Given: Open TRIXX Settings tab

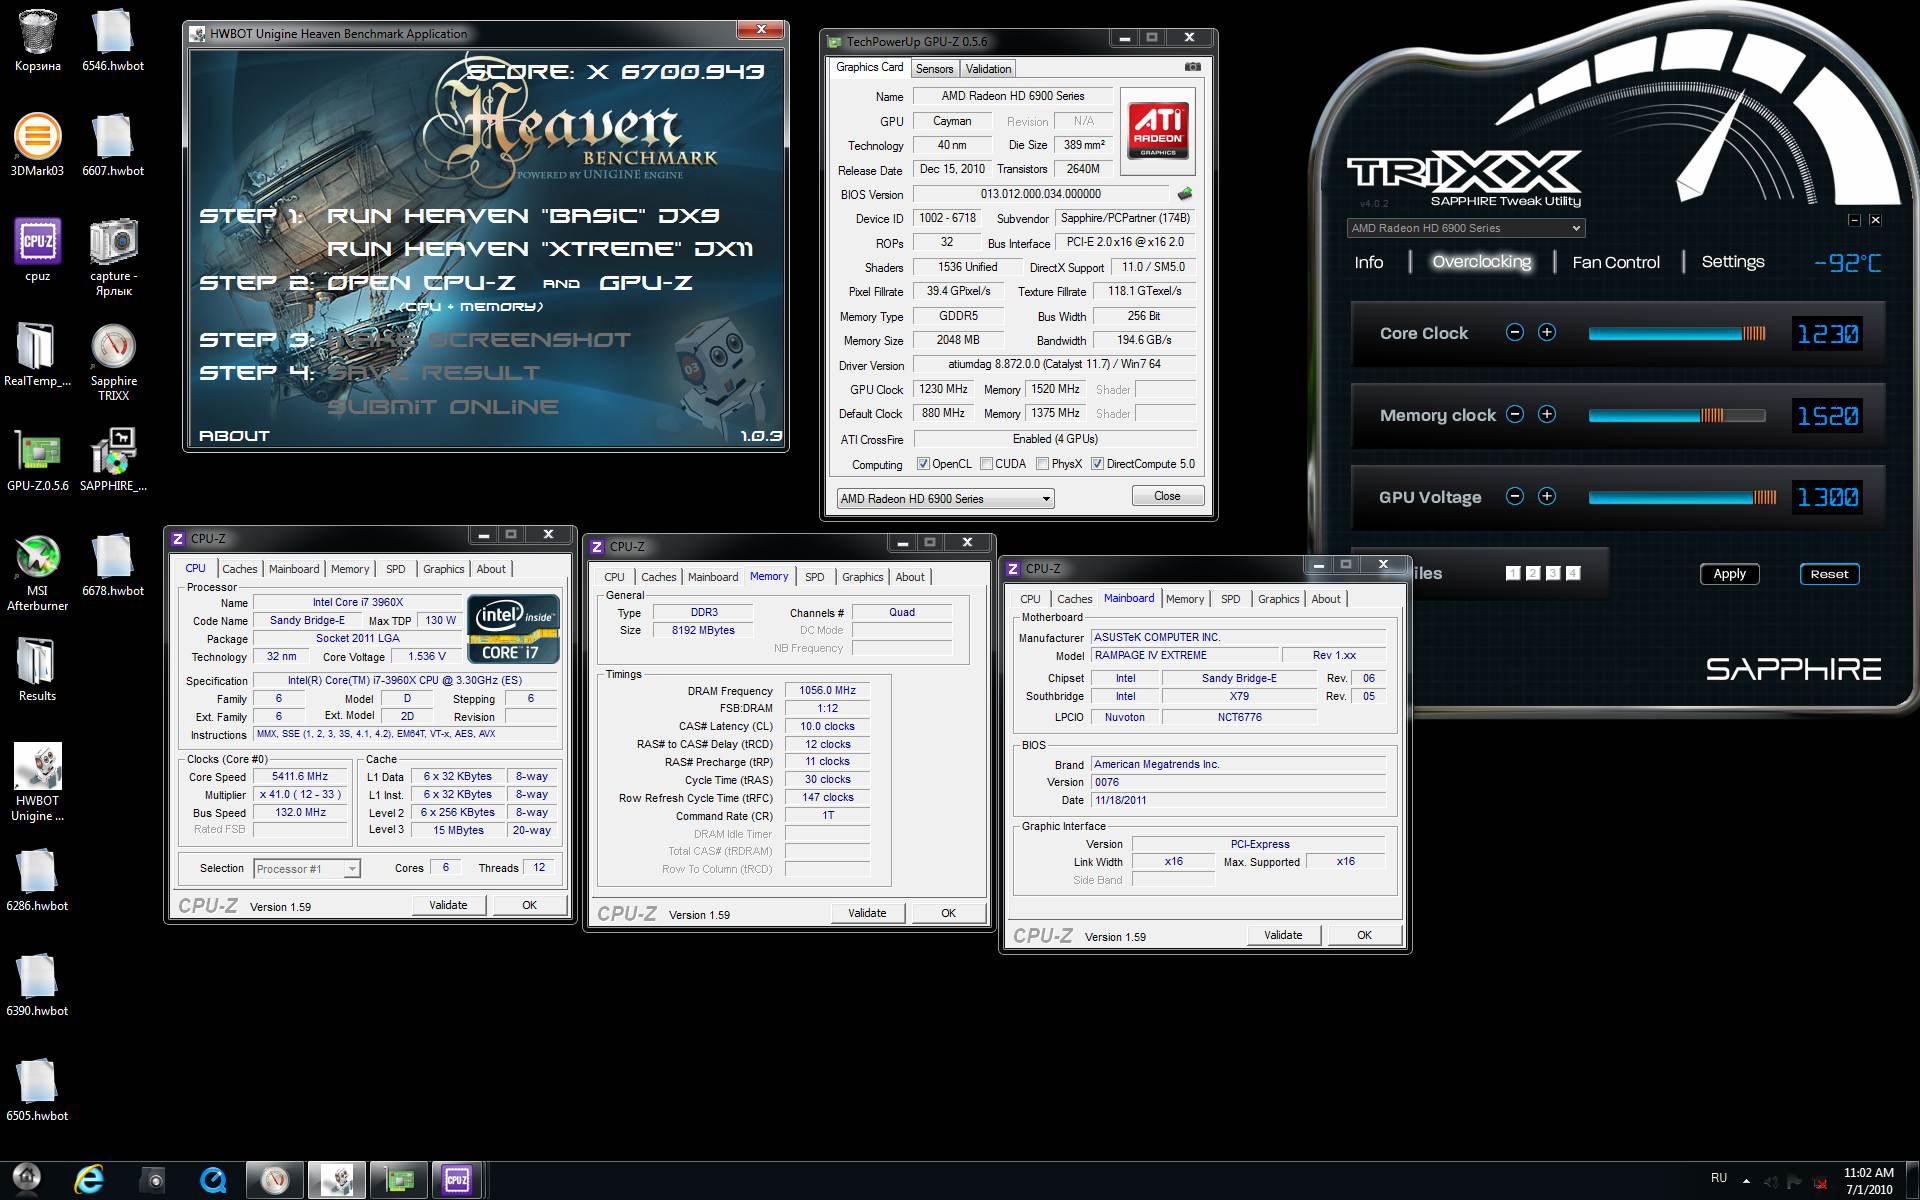Looking at the screenshot, I should (1732, 262).
